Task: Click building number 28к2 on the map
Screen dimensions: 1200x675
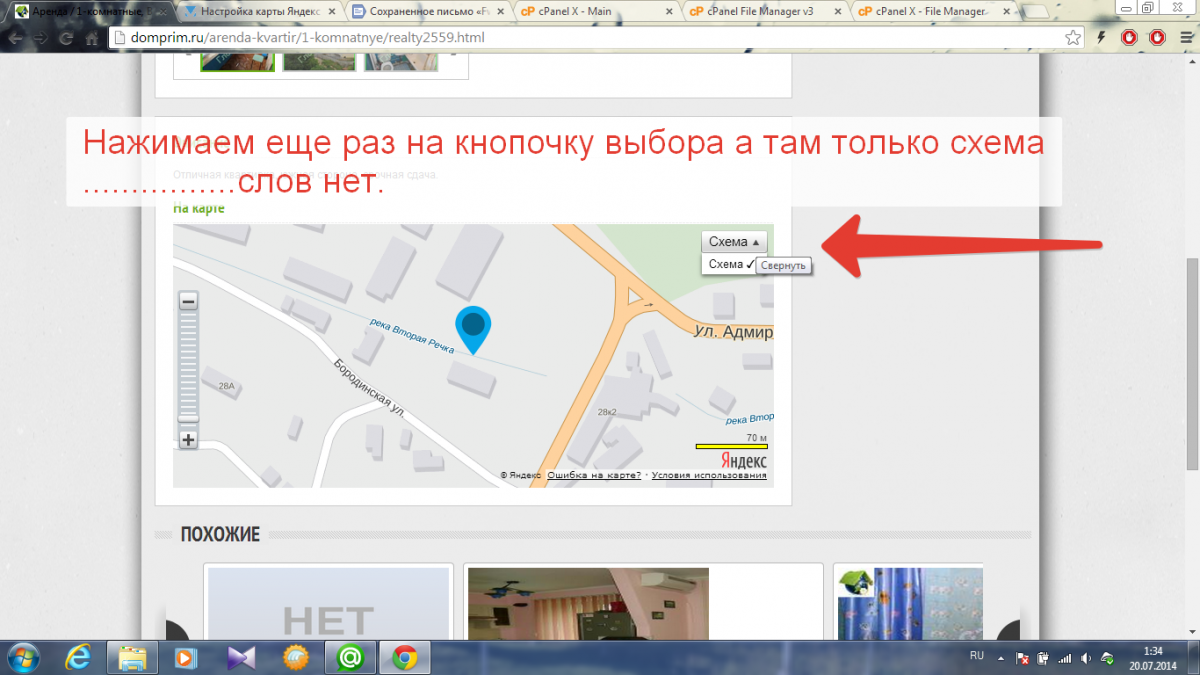Action: click(x=606, y=411)
